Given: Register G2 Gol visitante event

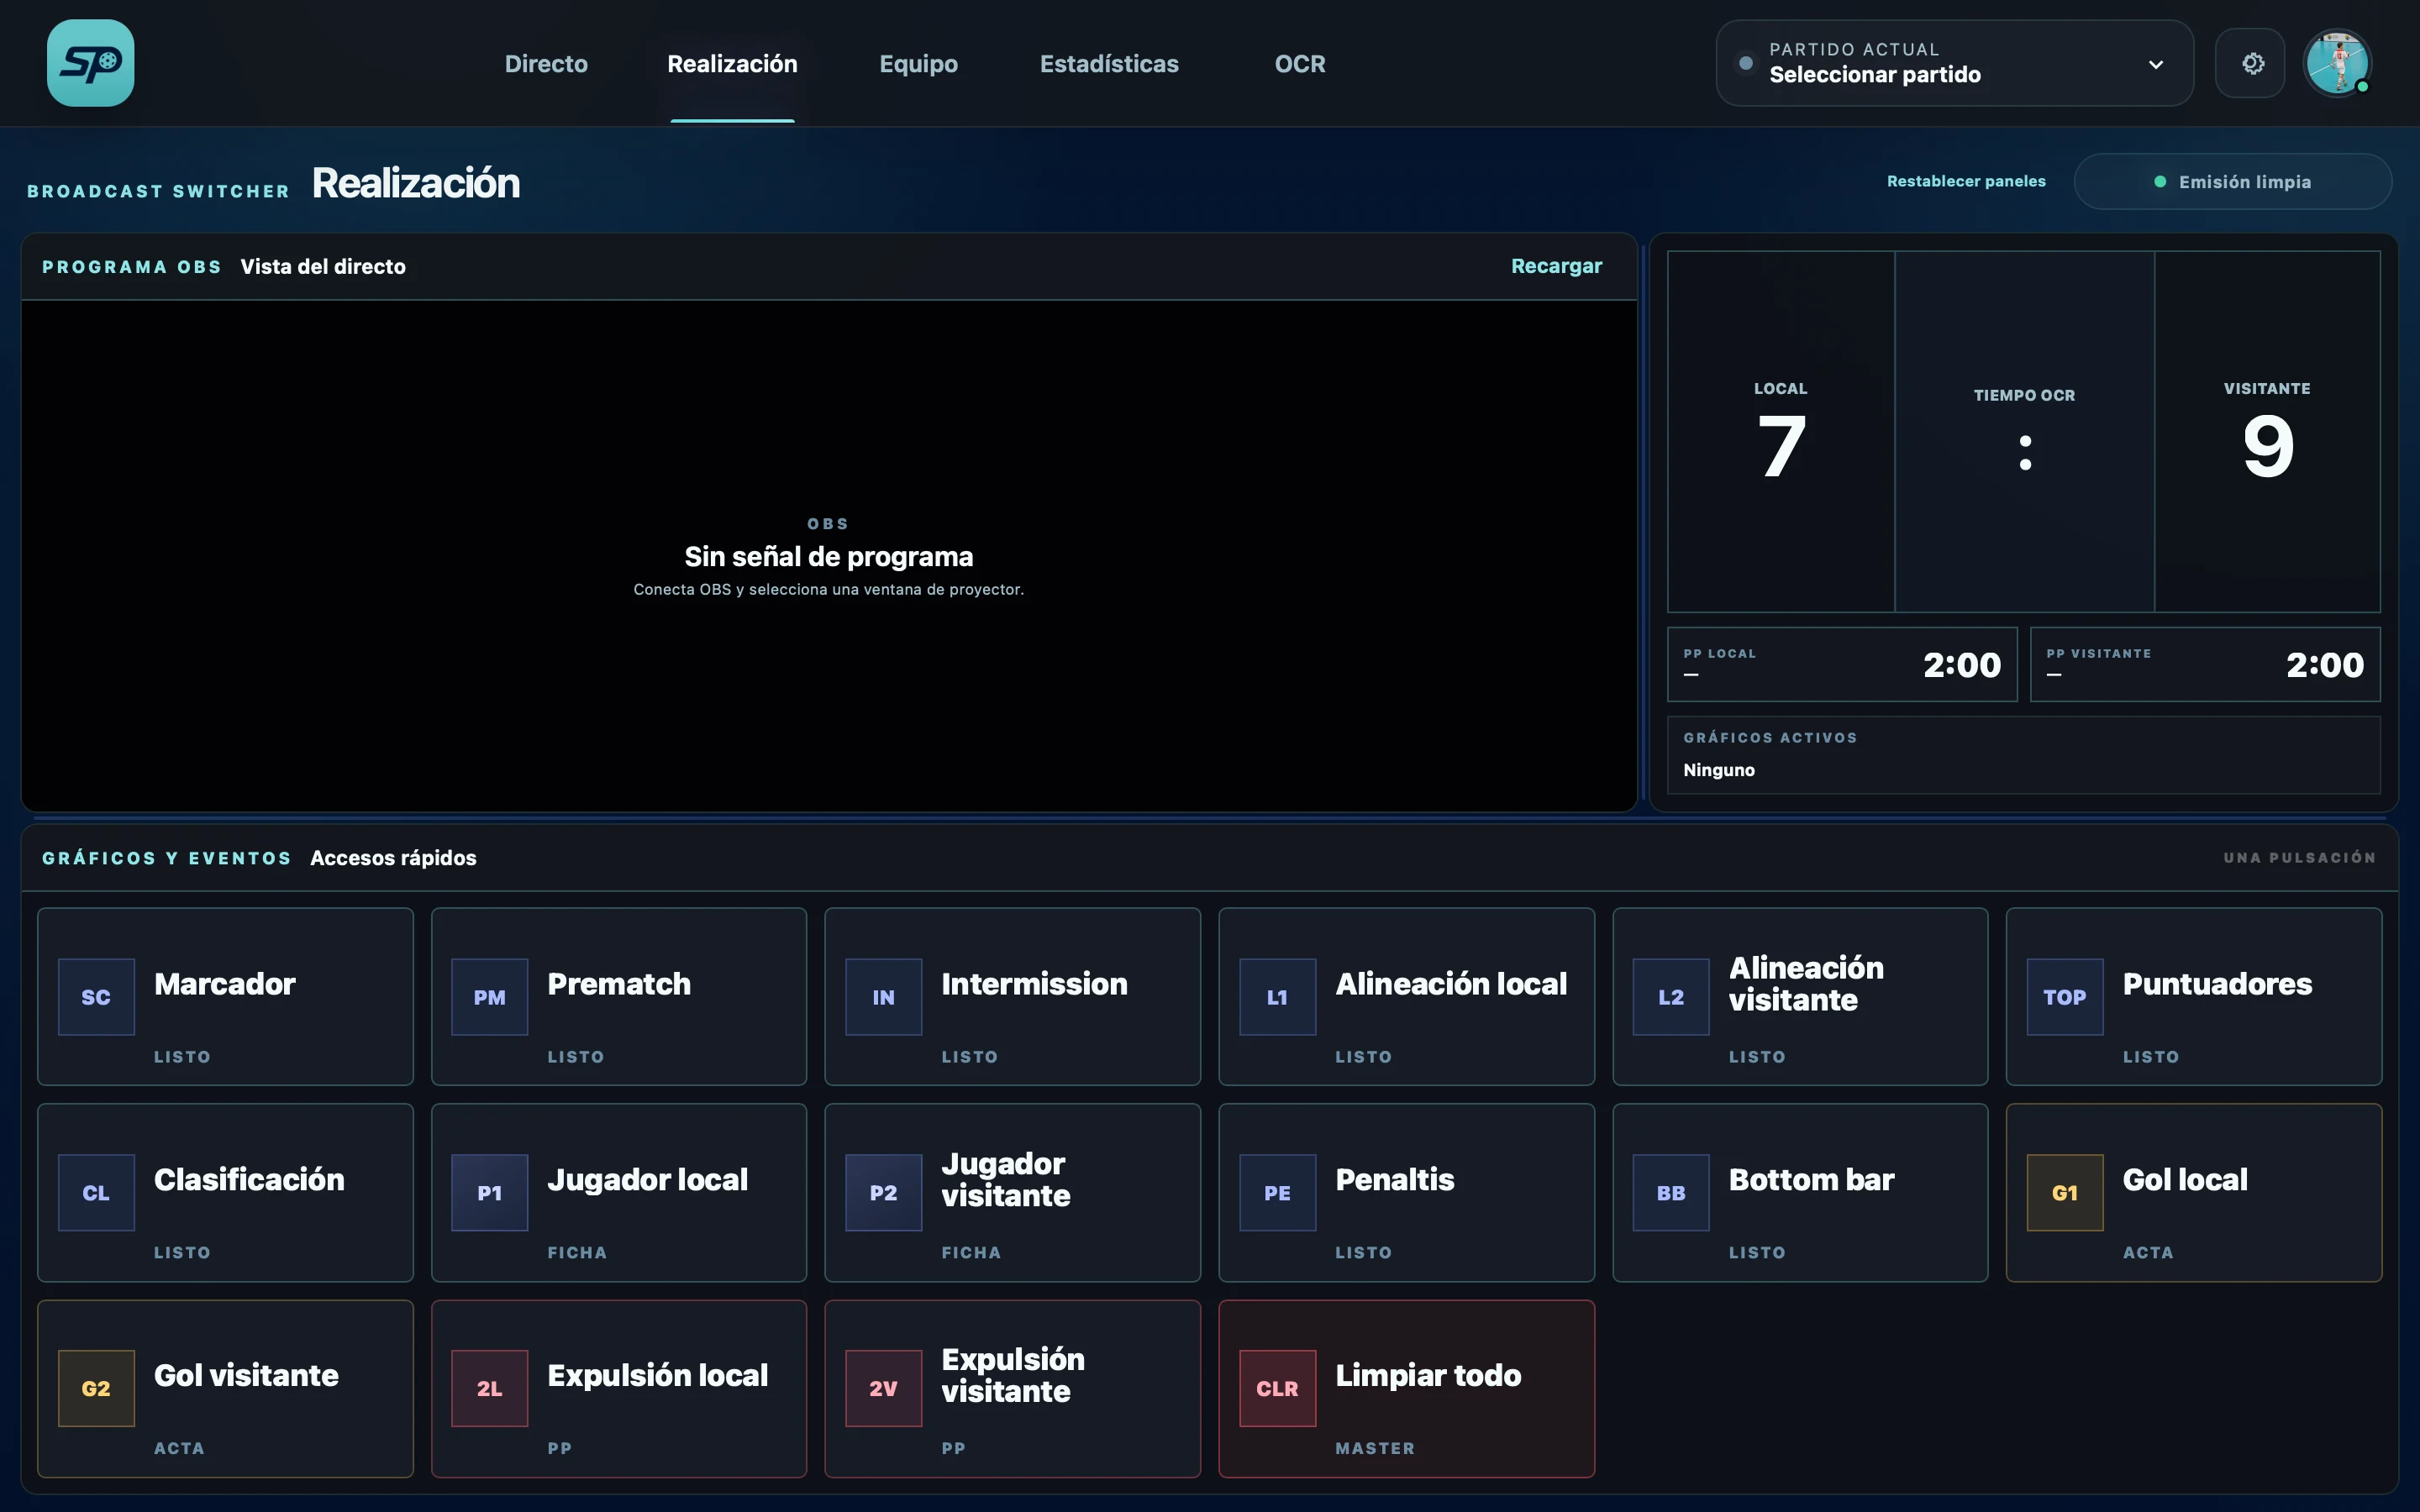Looking at the screenshot, I should click(x=225, y=1388).
